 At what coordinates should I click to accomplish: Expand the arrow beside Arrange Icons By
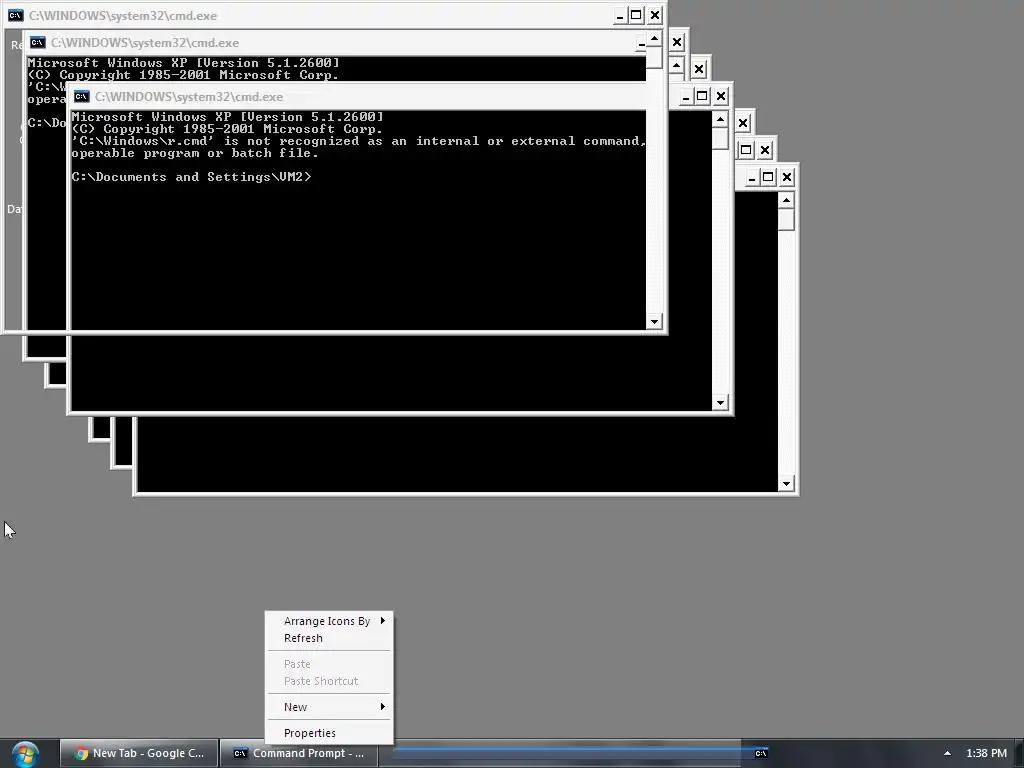383,620
